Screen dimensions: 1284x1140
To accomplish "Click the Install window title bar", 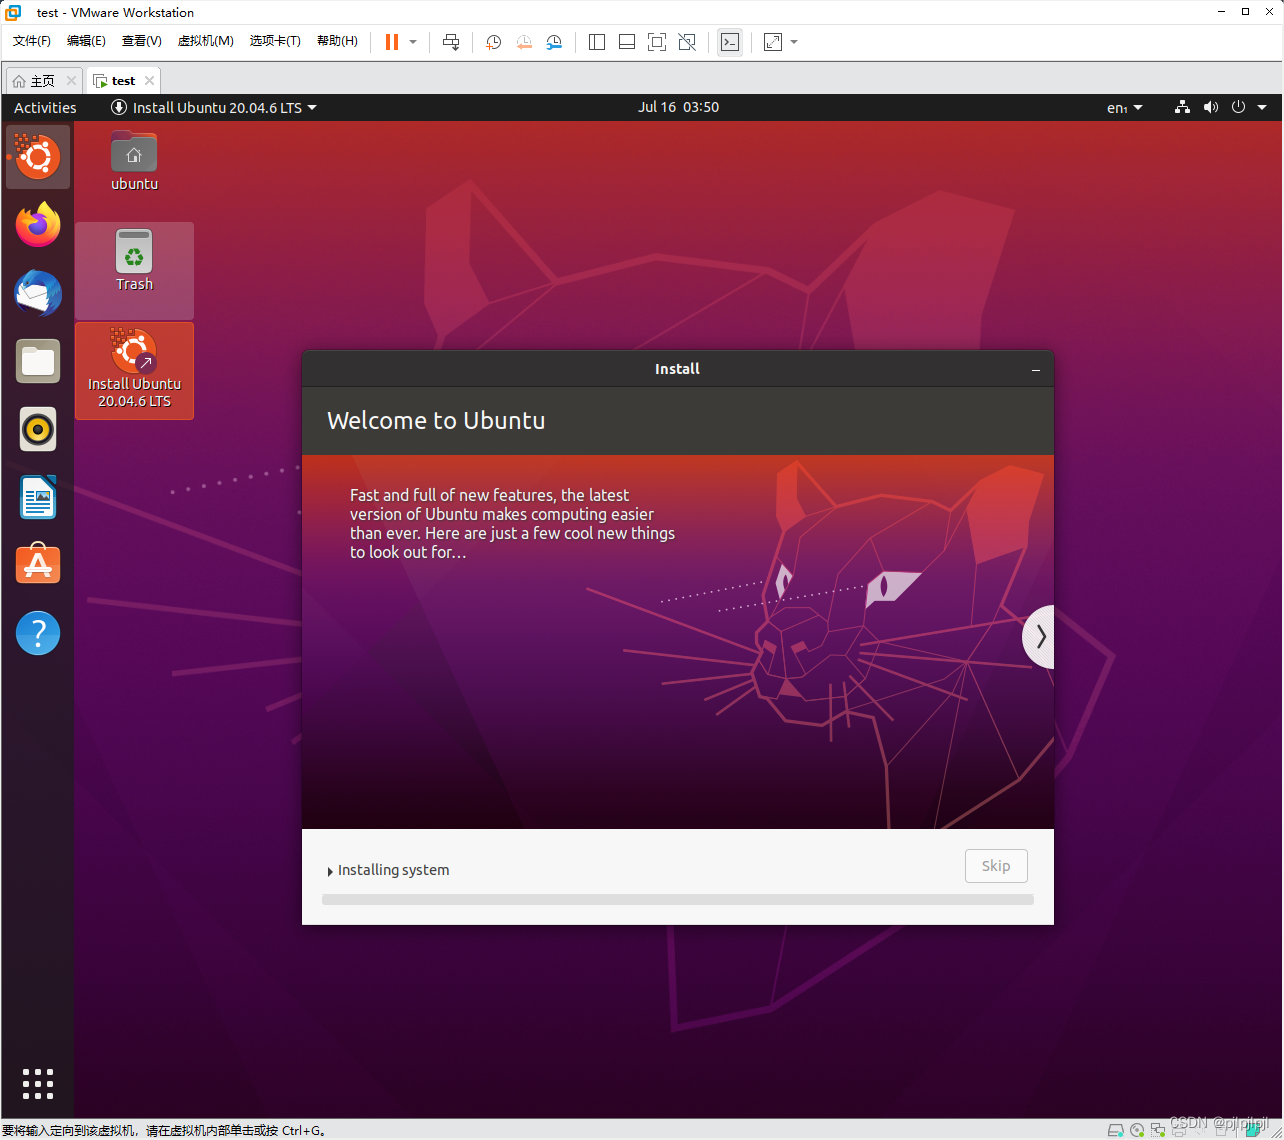I will (x=678, y=369).
